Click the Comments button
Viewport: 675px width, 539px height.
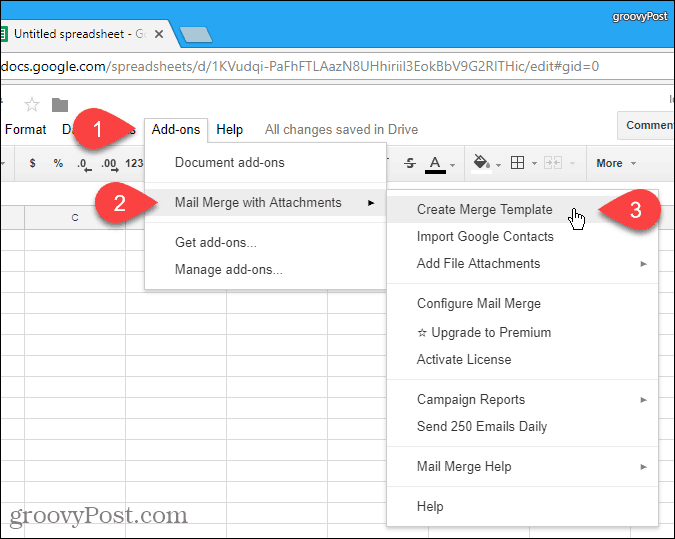tap(646, 125)
